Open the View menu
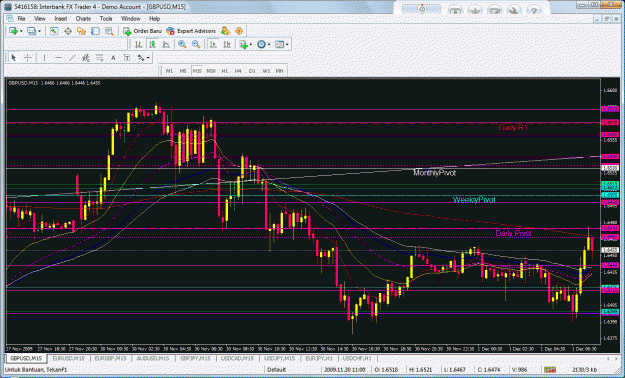This screenshot has width=625, height=378. click(40, 19)
